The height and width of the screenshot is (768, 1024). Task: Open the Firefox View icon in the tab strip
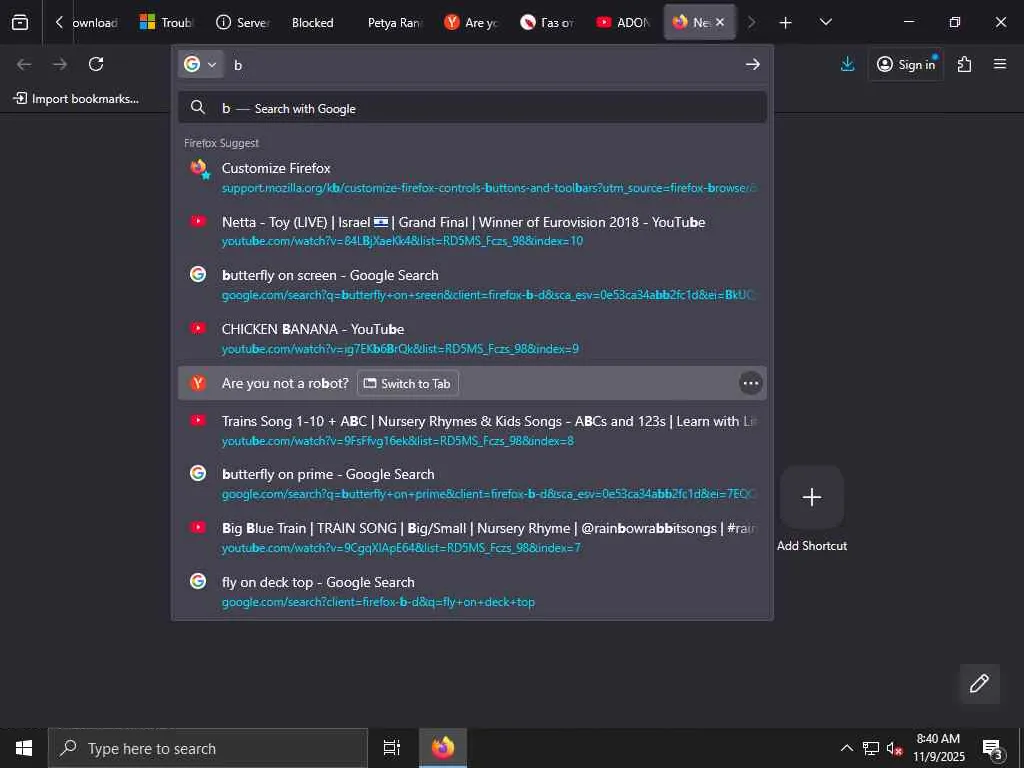tap(20, 22)
